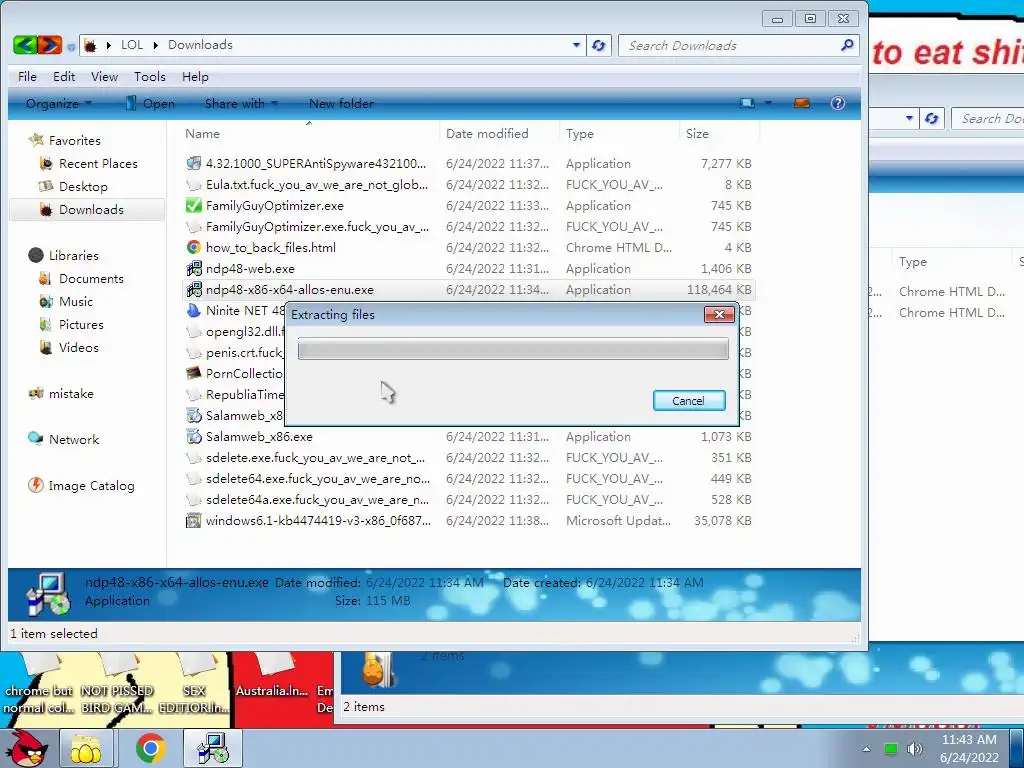Click the Show desktop strip beside the taskbar clock
The height and width of the screenshot is (768, 1024).
pos(1017,748)
